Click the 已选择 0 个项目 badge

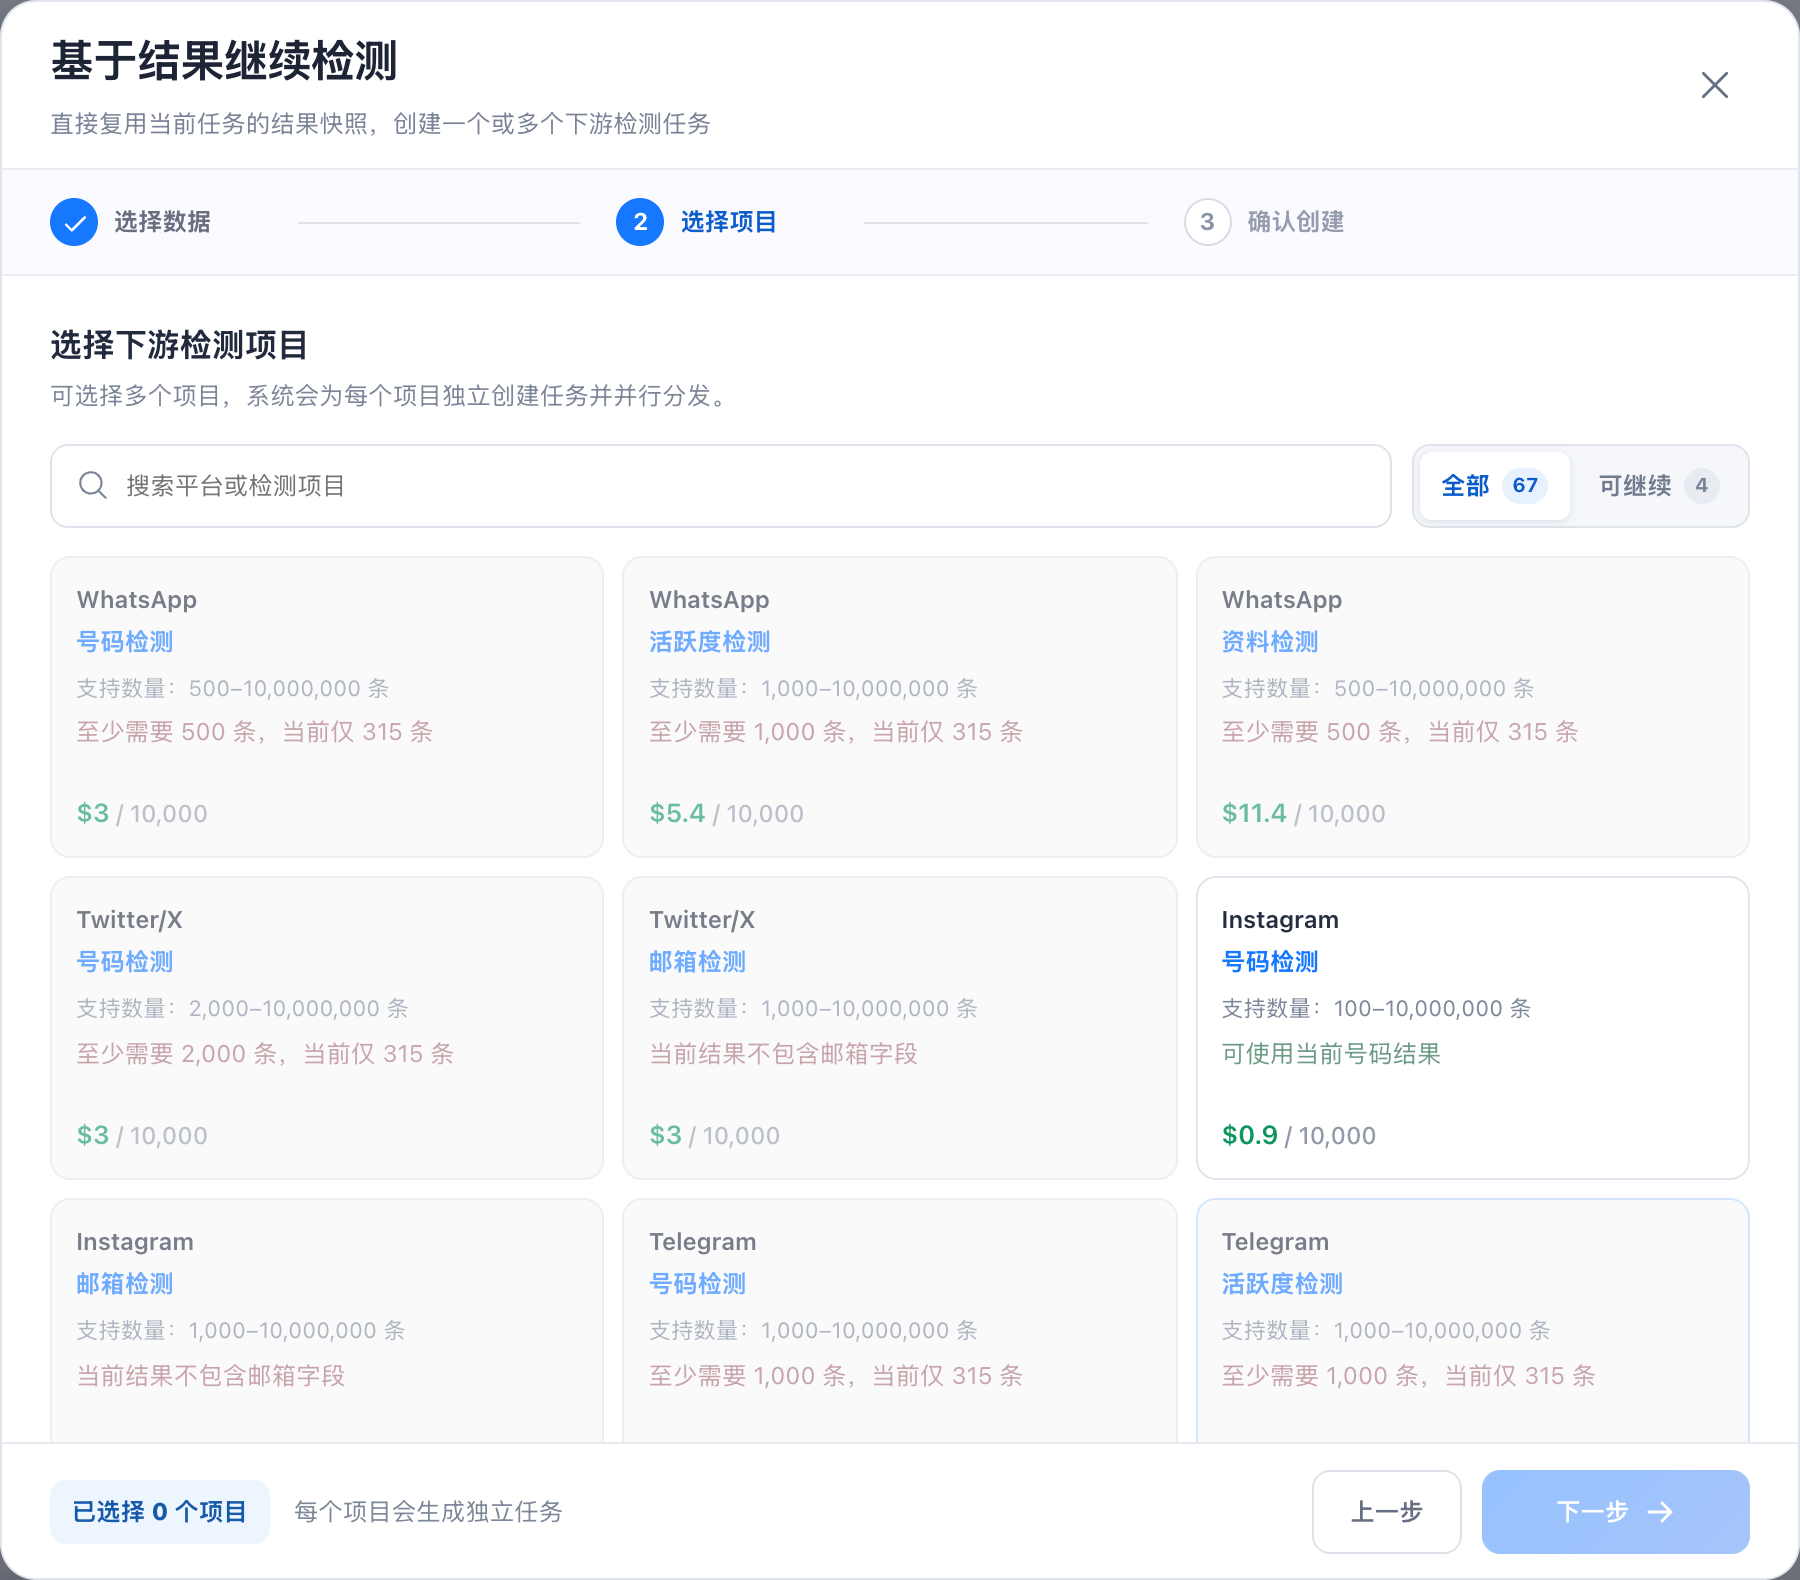(x=160, y=1512)
